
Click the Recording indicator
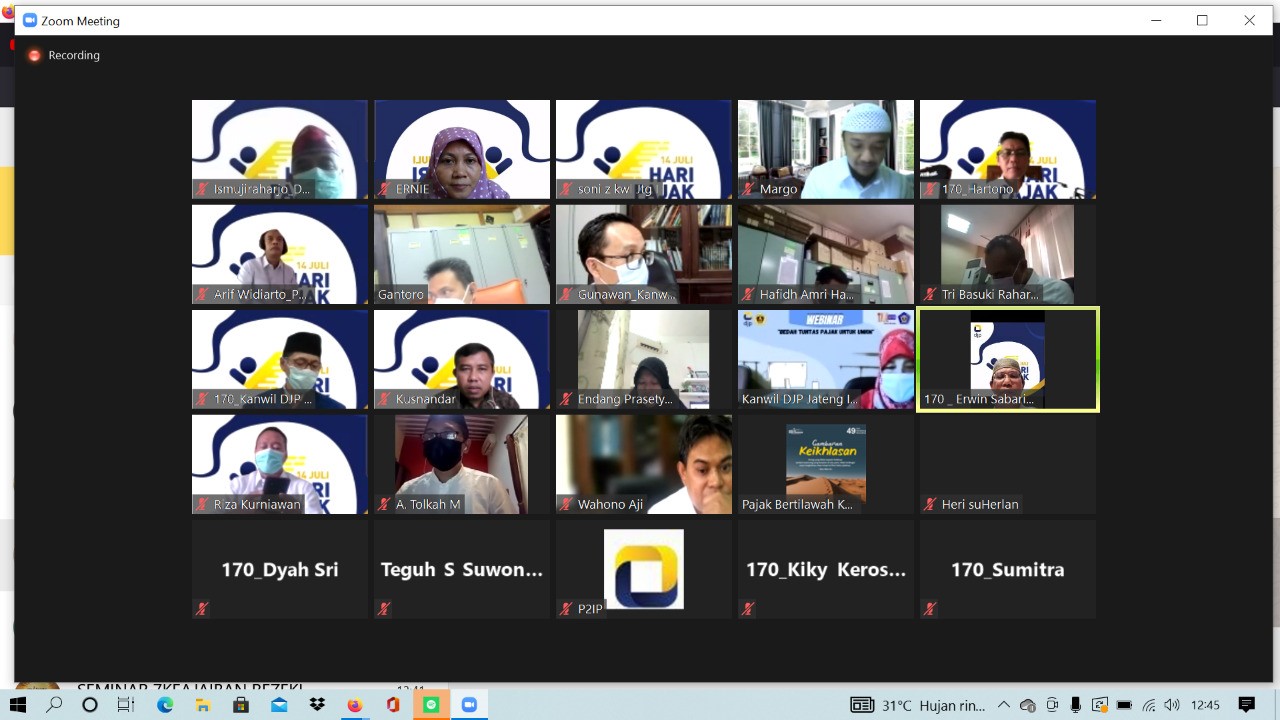point(65,56)
